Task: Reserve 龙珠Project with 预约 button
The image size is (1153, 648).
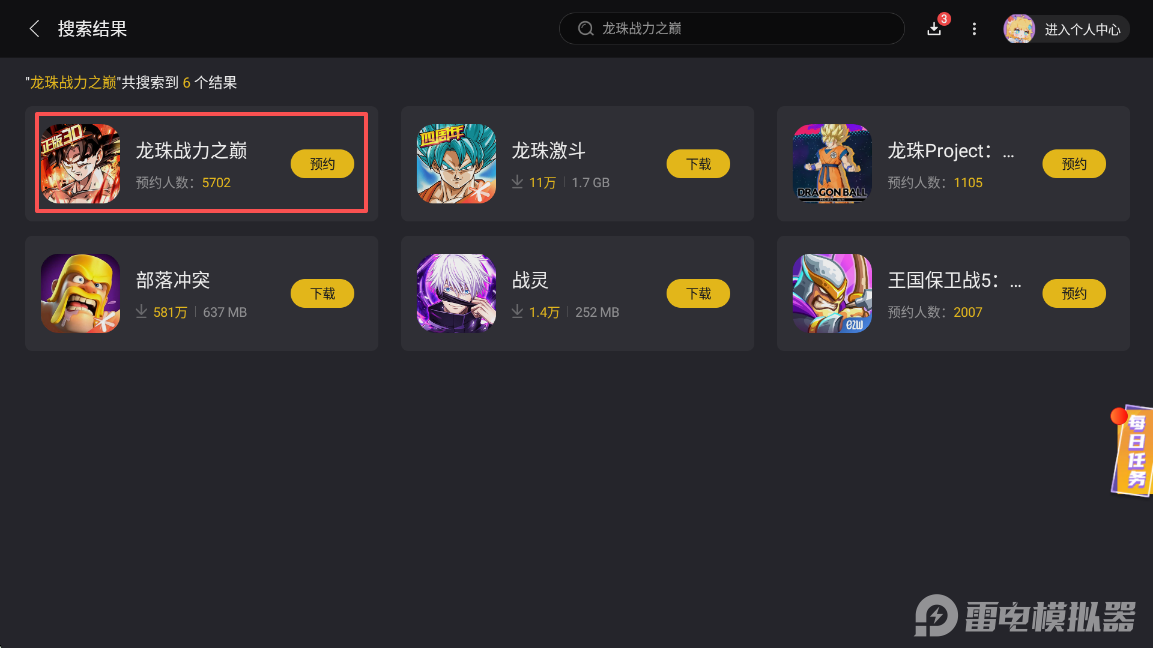Action: [x=1074, y=163]
